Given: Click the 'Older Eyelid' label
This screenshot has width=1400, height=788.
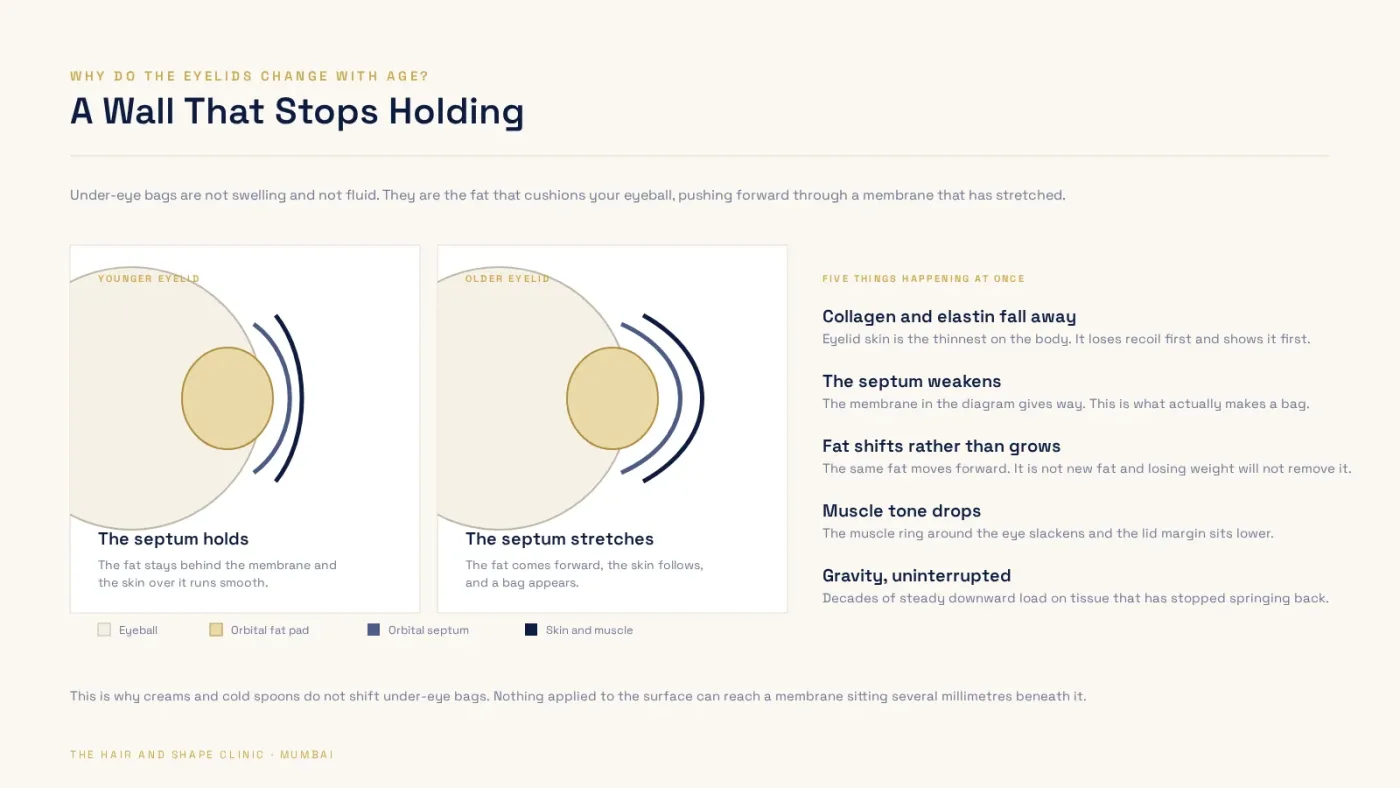Looking at the screenshot, I should pyautogui.click(x=507, y=279).
